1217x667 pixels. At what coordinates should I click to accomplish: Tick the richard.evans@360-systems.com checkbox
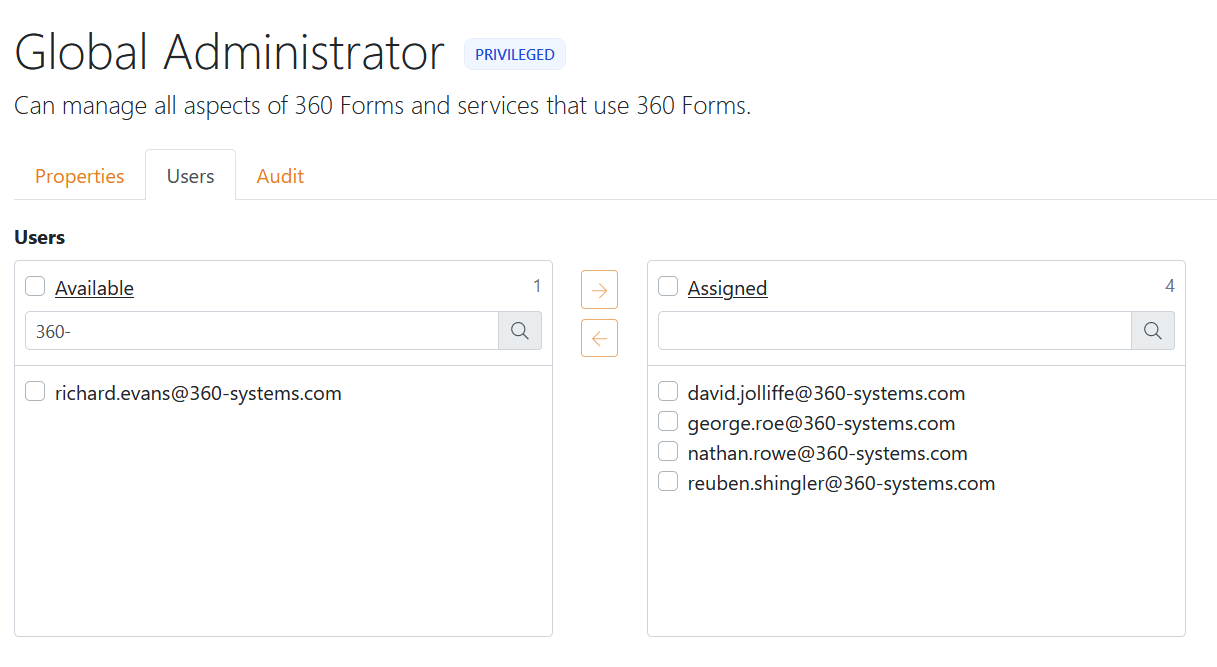(x=35, y=392)
